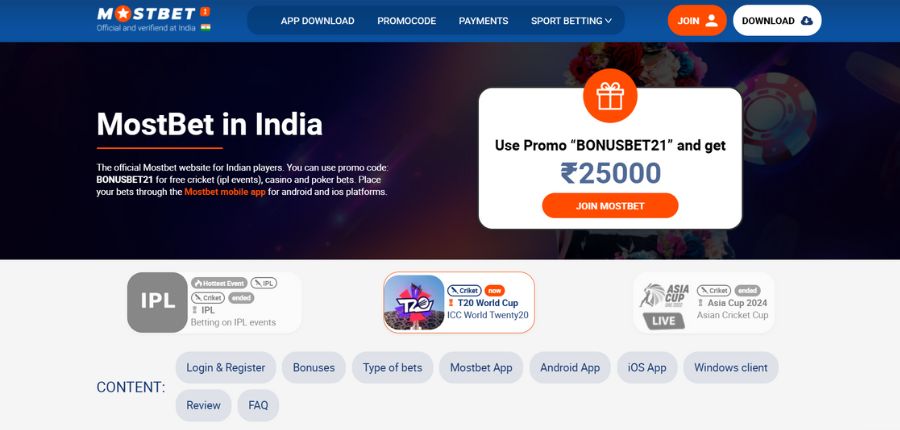Go to the Payments page
Screen dimensions: 900x430
coord(483,21)
